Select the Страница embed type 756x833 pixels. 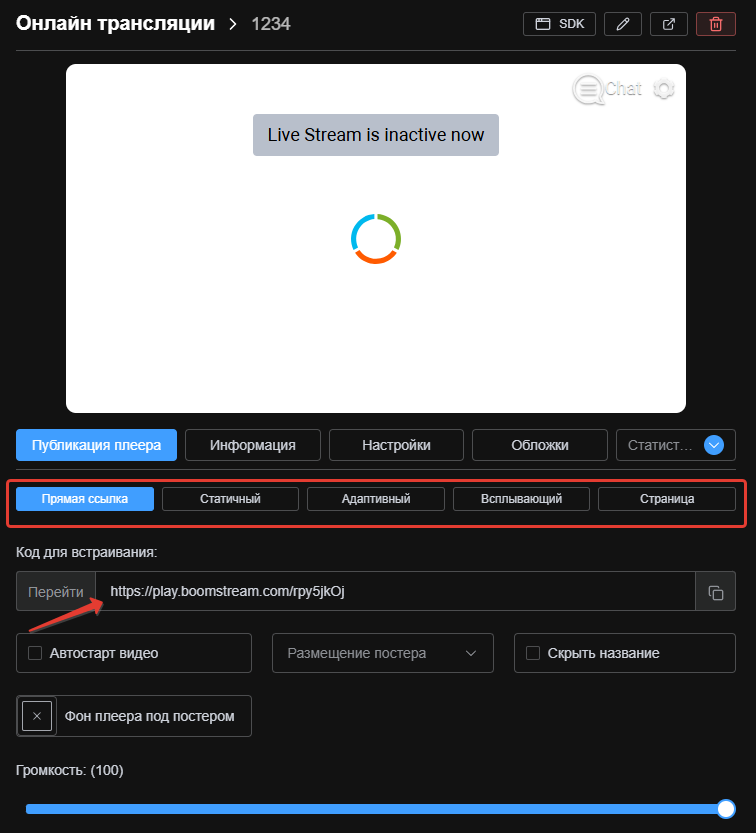[667, 499]
